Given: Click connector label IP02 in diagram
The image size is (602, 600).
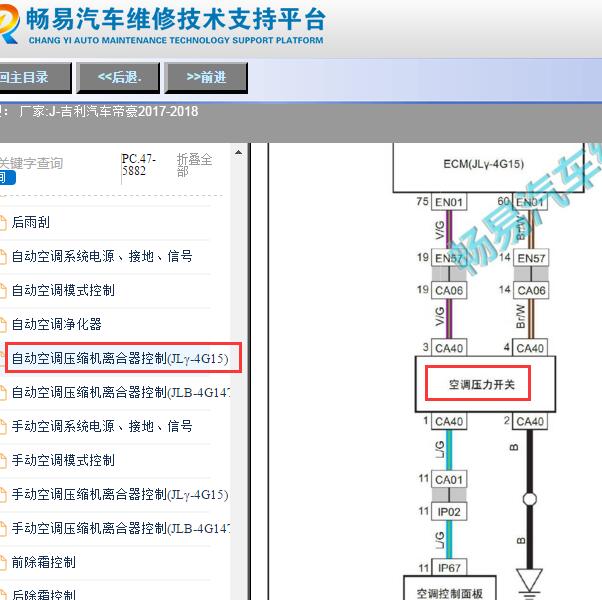Looking at the screenshot, I should (x=449, y=512).
